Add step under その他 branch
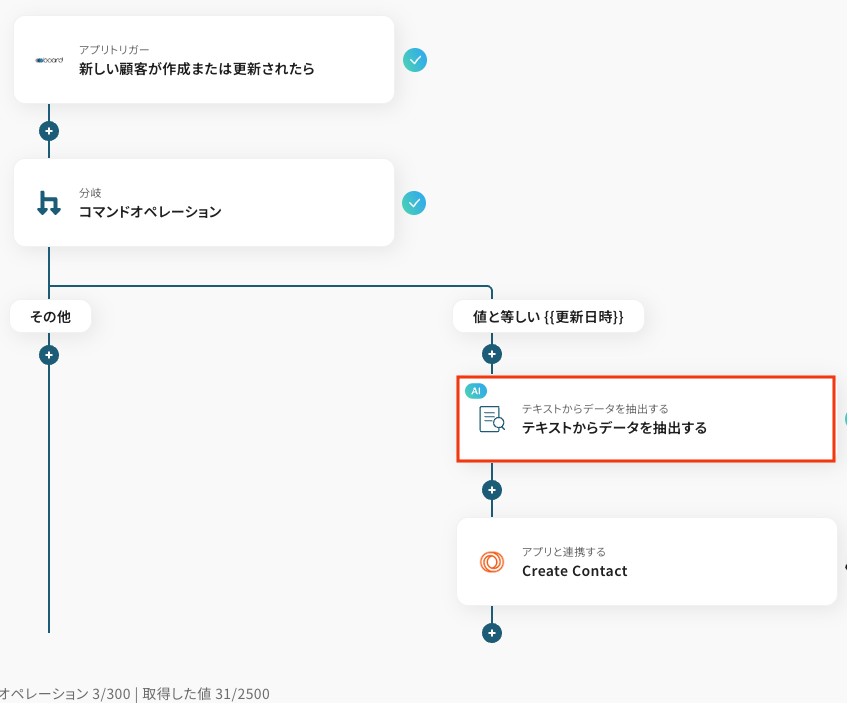The height and width of the screenshot is (703, 847). (49, 355)
